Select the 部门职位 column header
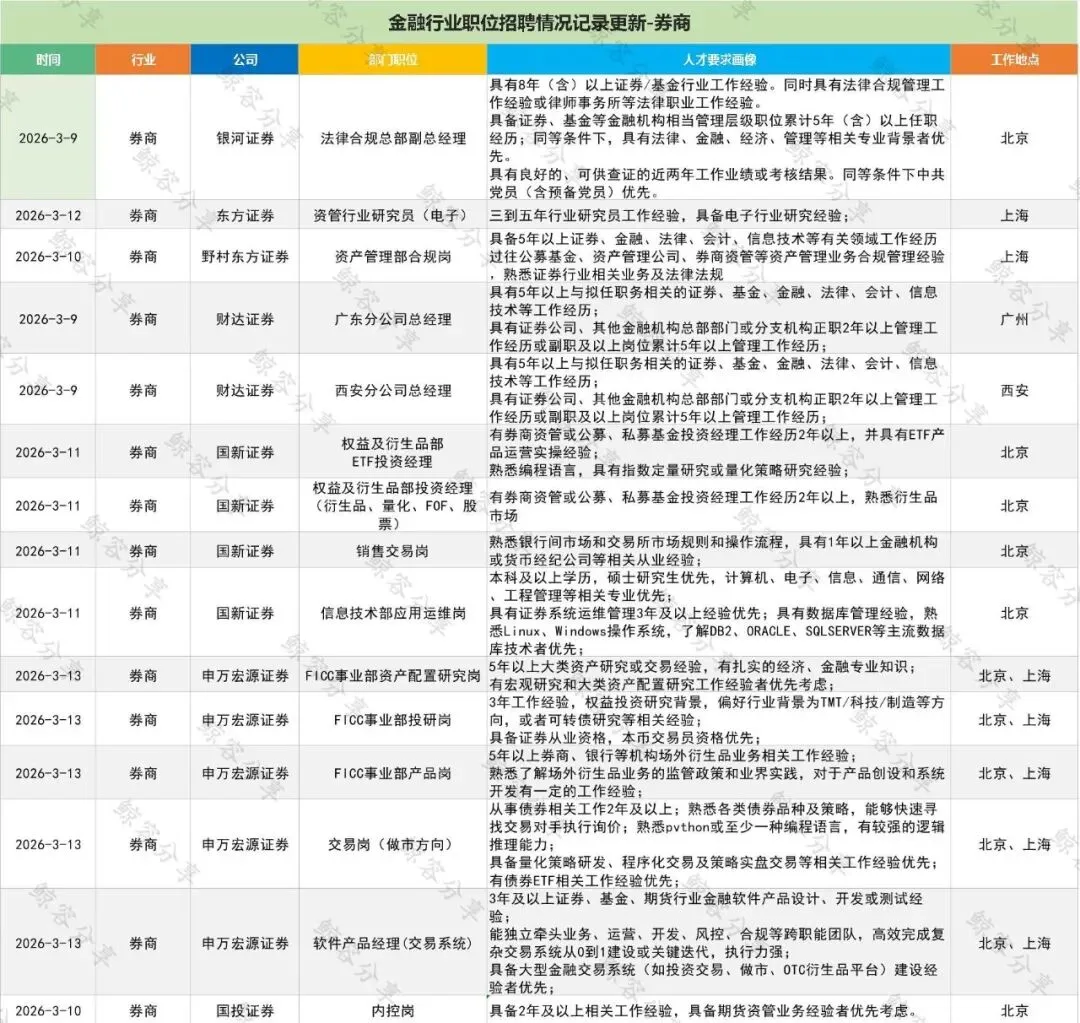The width and height of the screenshot is (1080, 1023). (393, 60)
